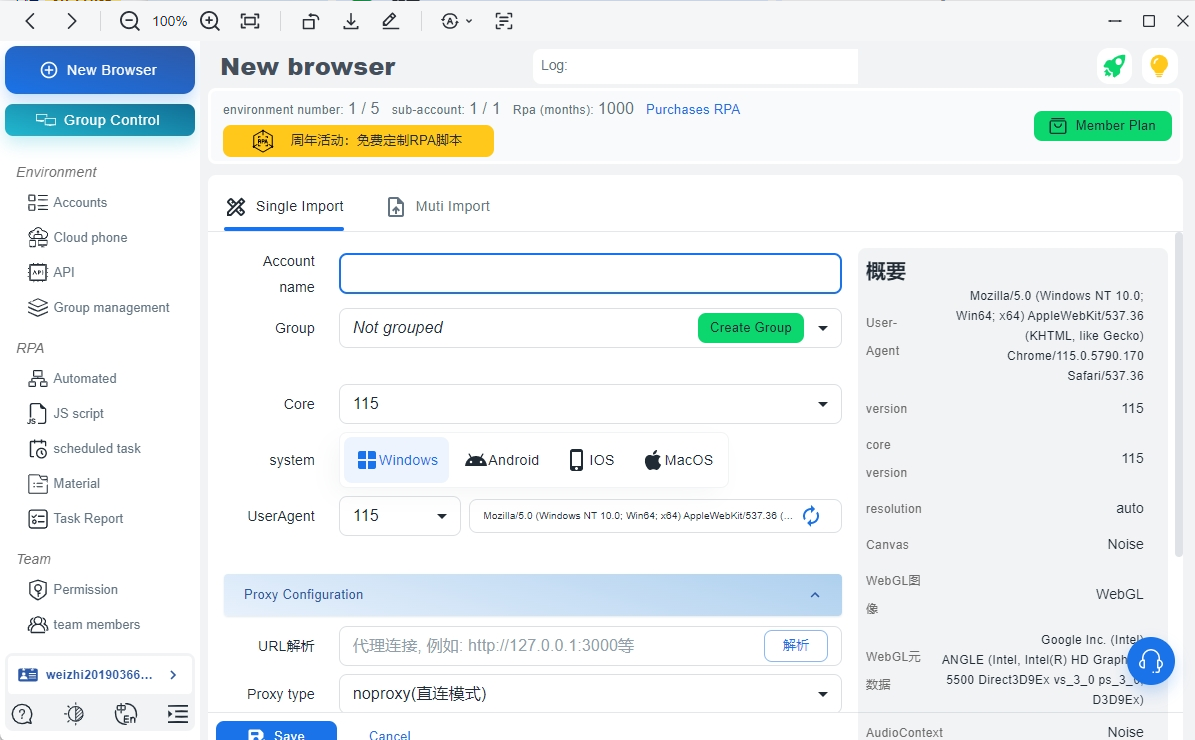Viewport: 1195px width, 740px height.
Task: Open scheduled task under RPA
Action: coord(84,449)
